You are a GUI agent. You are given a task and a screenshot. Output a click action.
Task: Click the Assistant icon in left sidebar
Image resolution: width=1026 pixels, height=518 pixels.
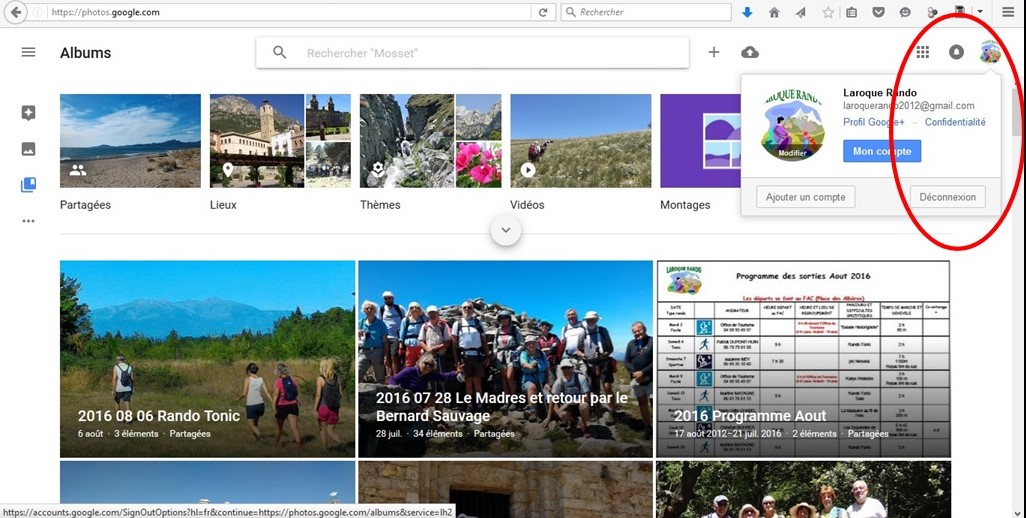pyautogui.click(x=28, y=113)
